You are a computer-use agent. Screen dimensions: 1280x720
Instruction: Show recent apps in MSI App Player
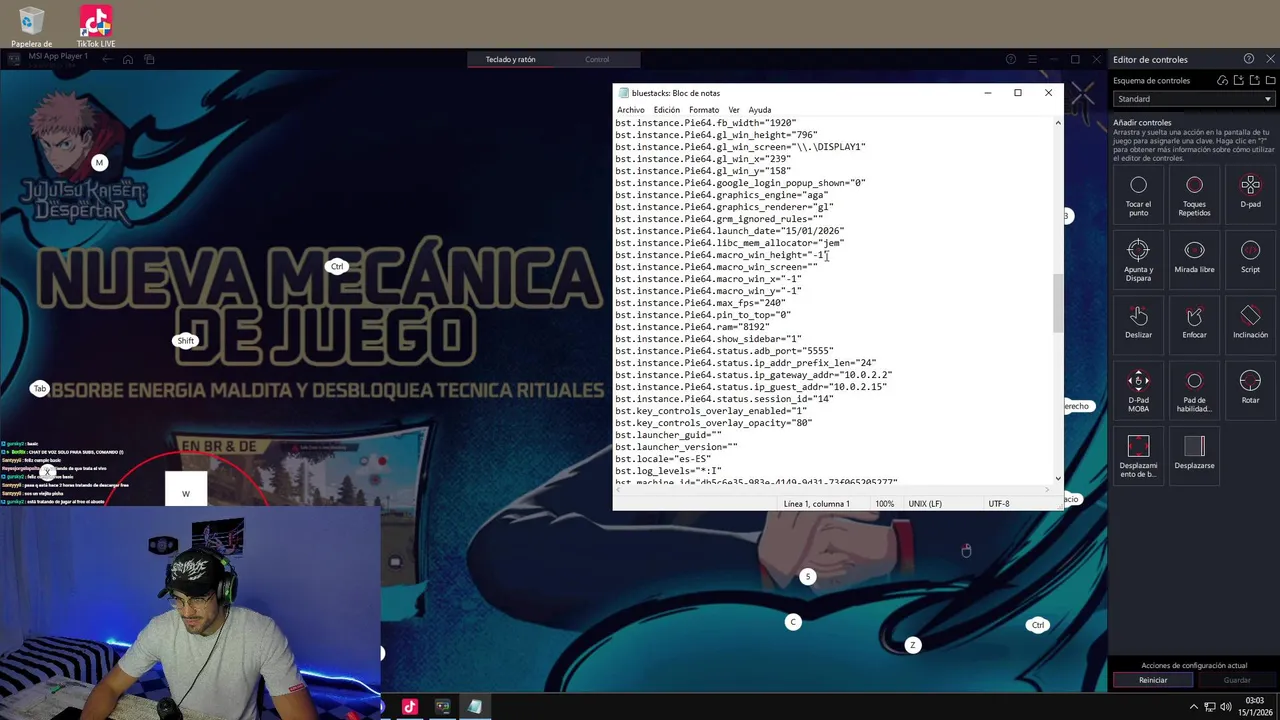[x=149, y=59]
